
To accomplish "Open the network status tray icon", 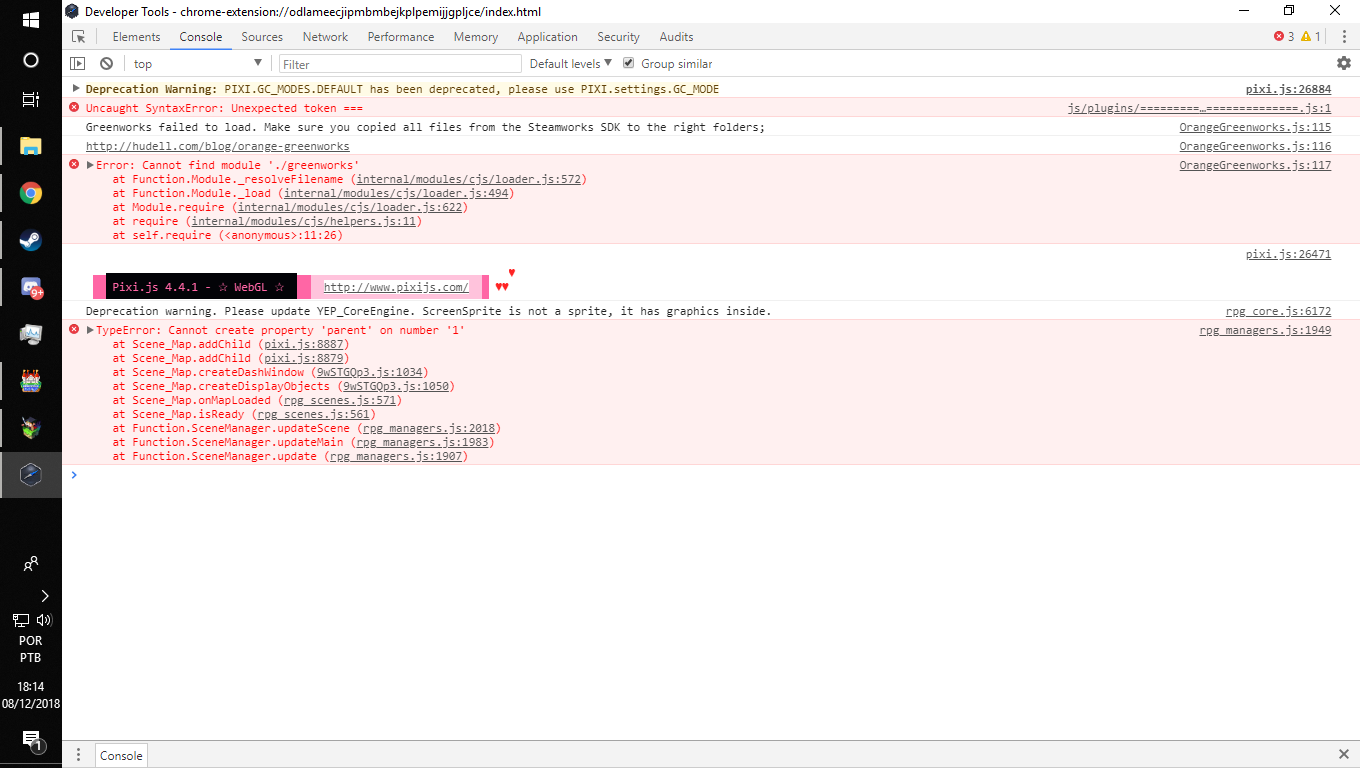I will [x=21, y=620].
